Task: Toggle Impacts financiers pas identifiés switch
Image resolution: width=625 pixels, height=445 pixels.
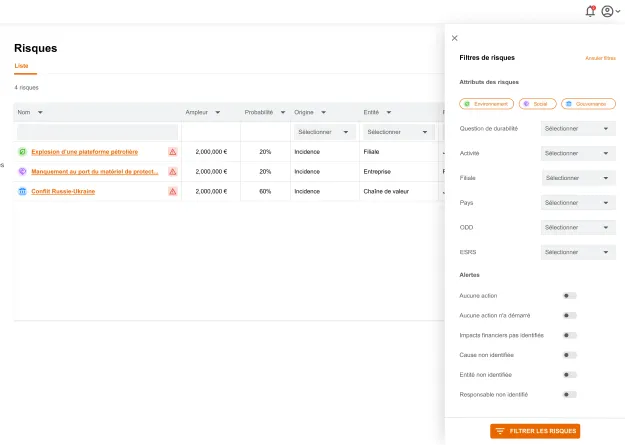Action: point(570,335)
